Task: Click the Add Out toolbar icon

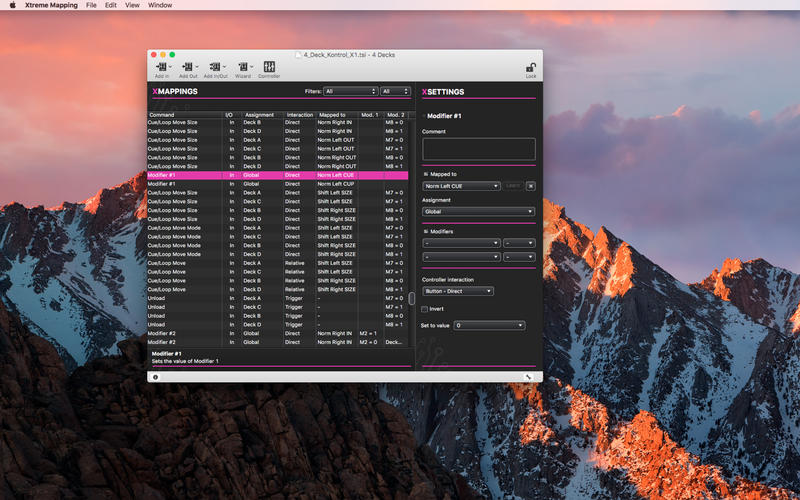Action: coord(188,67)
